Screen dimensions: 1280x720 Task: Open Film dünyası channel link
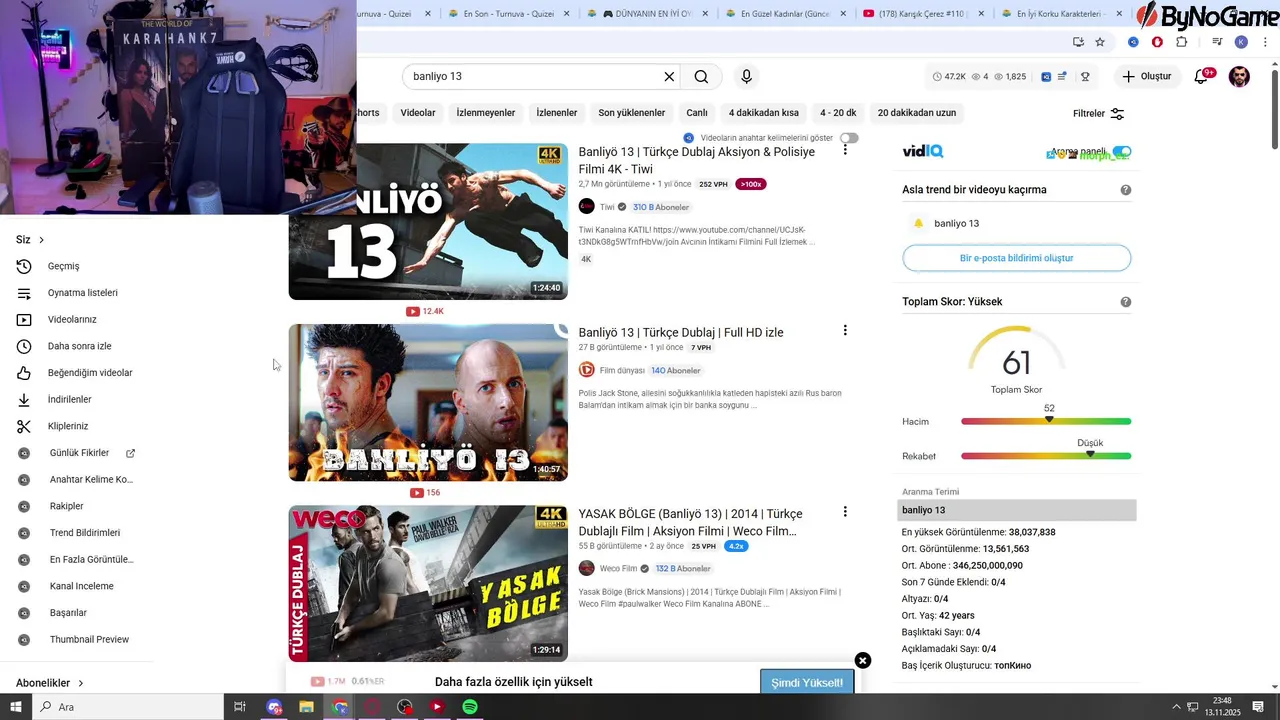point(622,370)
